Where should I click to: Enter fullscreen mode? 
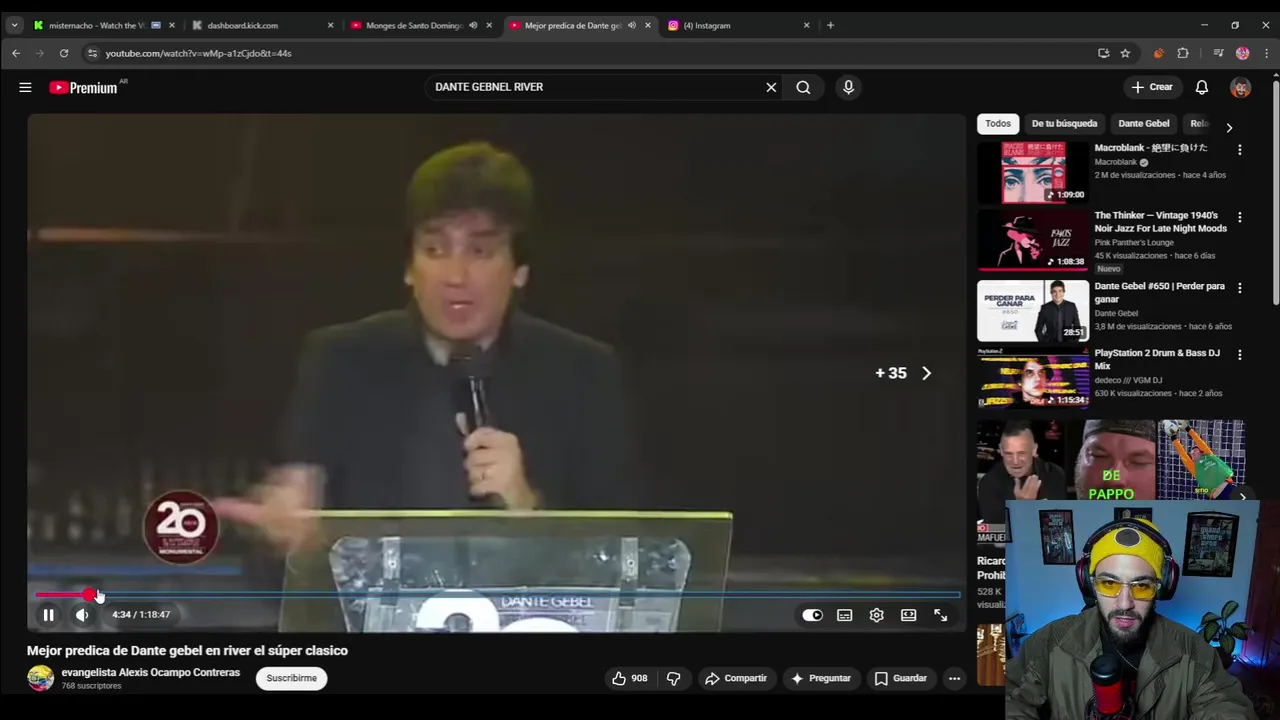940,615
